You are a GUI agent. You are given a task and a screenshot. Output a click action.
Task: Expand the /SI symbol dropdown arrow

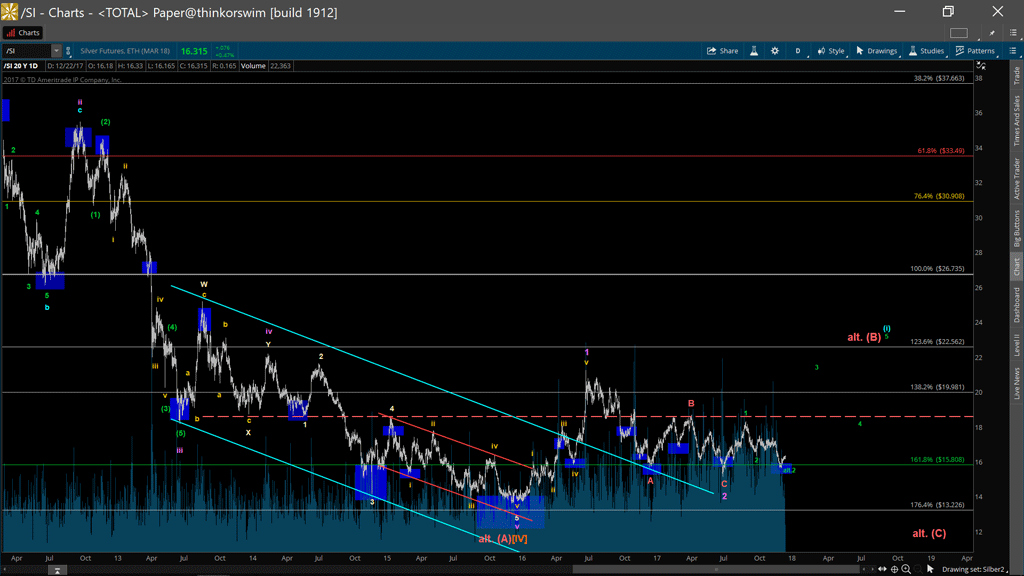(56, 51)
